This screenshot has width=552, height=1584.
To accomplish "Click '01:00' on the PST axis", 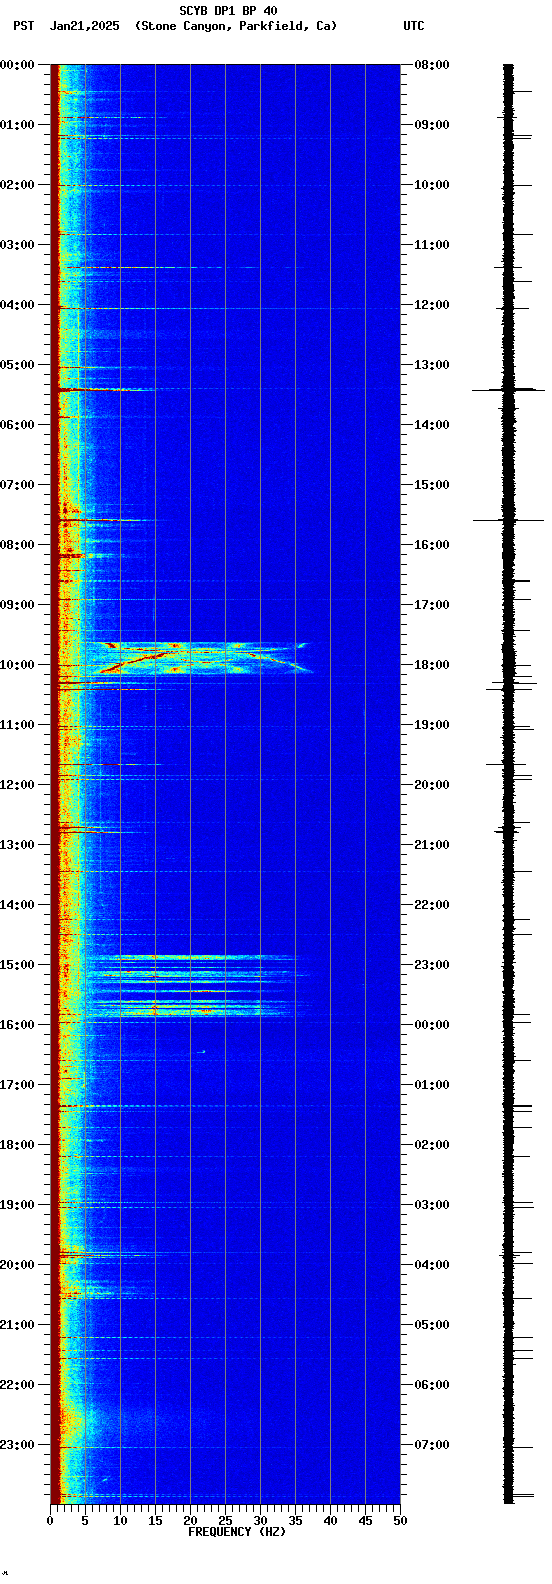I will click(17, 125).
